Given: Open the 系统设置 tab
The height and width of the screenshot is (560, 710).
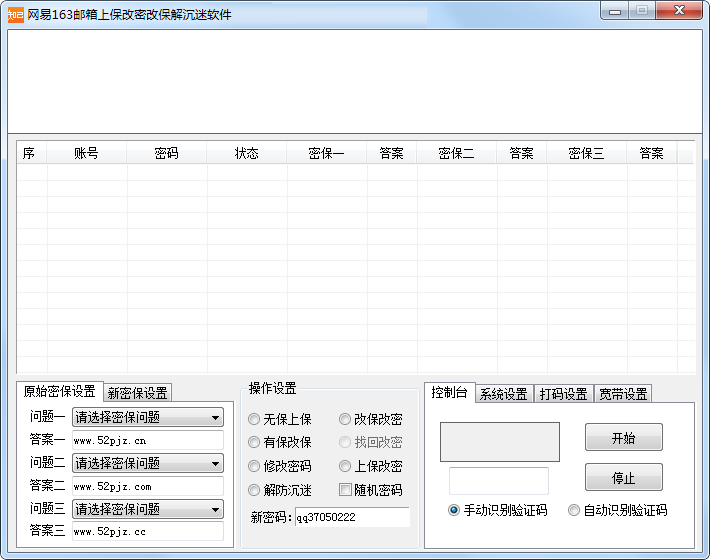Looking at the screenshot, I should coord(503,394).
